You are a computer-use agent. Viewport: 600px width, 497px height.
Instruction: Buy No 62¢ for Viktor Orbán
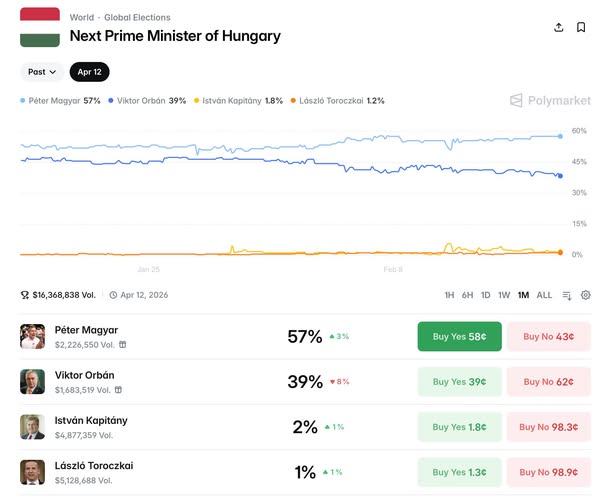[x=548, y=382]
